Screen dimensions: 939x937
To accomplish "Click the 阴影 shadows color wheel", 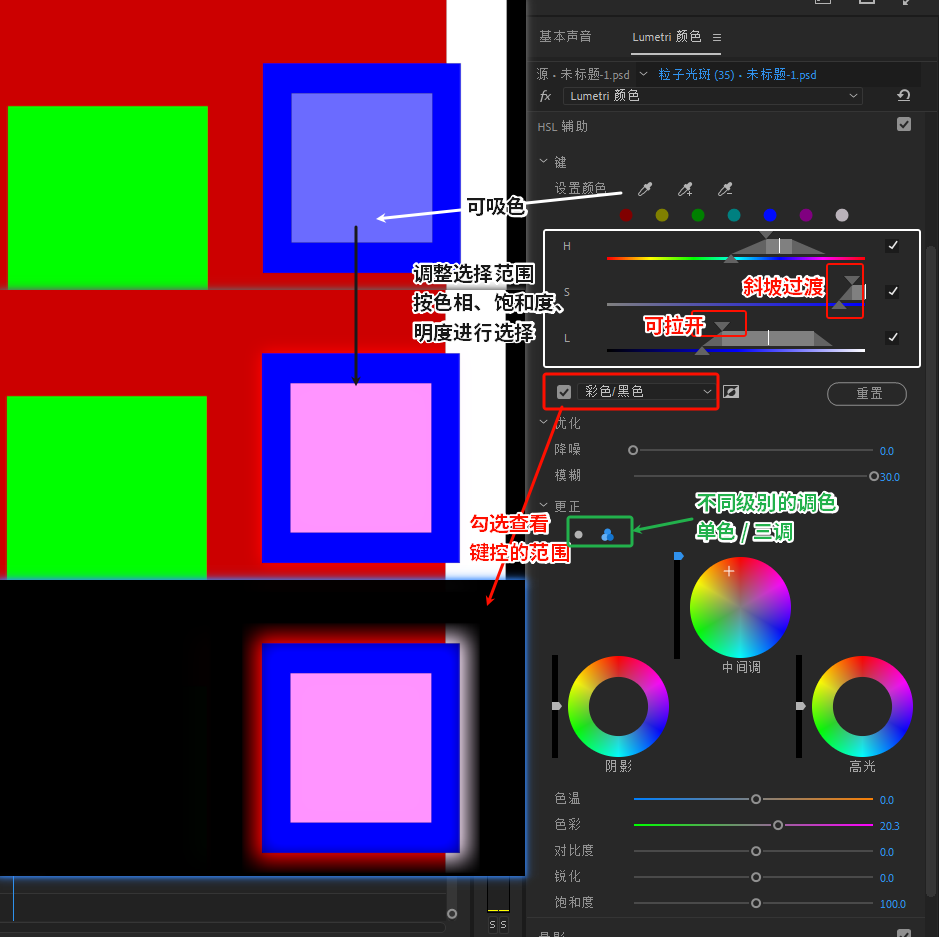I will 618,706.
